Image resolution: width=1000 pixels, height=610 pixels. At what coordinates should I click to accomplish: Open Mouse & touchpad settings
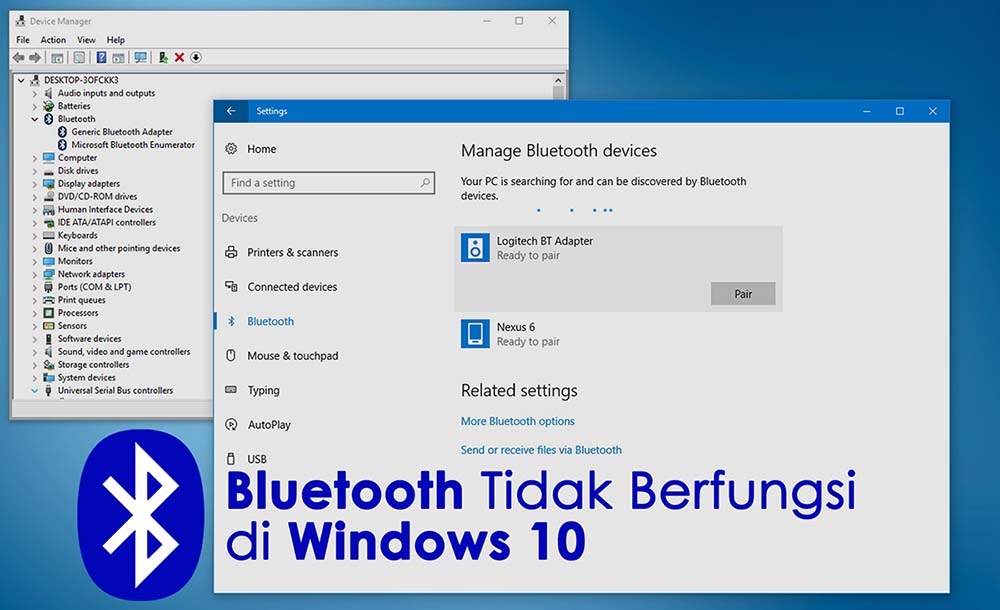(x=293, y=355)
